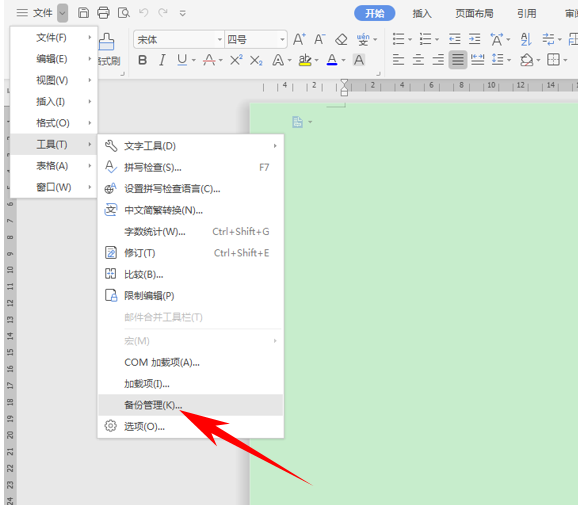
Task: Toggle justified alignment button
Action: pyautogui.click(x=458, y=60)
